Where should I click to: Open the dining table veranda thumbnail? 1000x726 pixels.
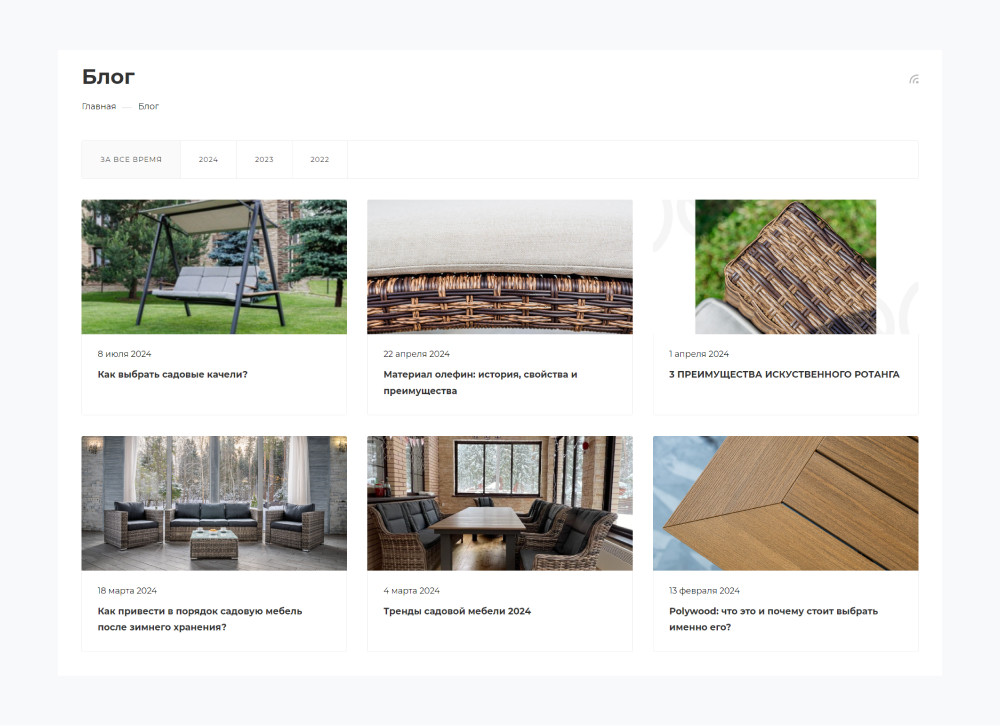point(500,503)
